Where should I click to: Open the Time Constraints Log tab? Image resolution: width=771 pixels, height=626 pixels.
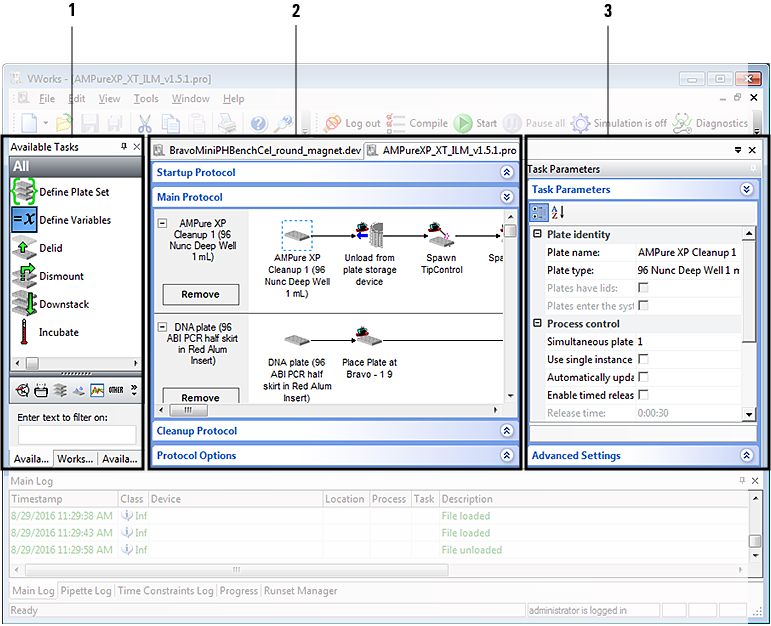166,591
